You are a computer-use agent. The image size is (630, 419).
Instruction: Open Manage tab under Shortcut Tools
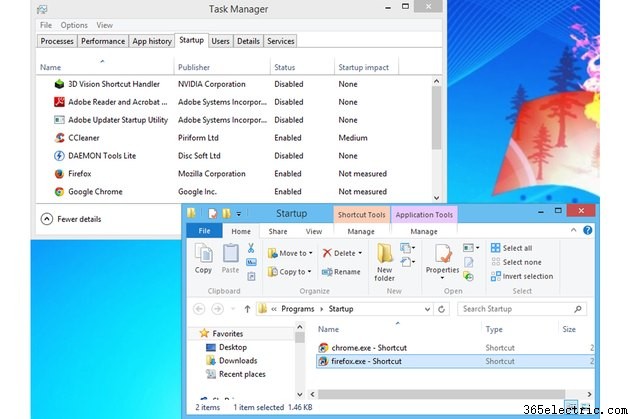tap(361, 231)
